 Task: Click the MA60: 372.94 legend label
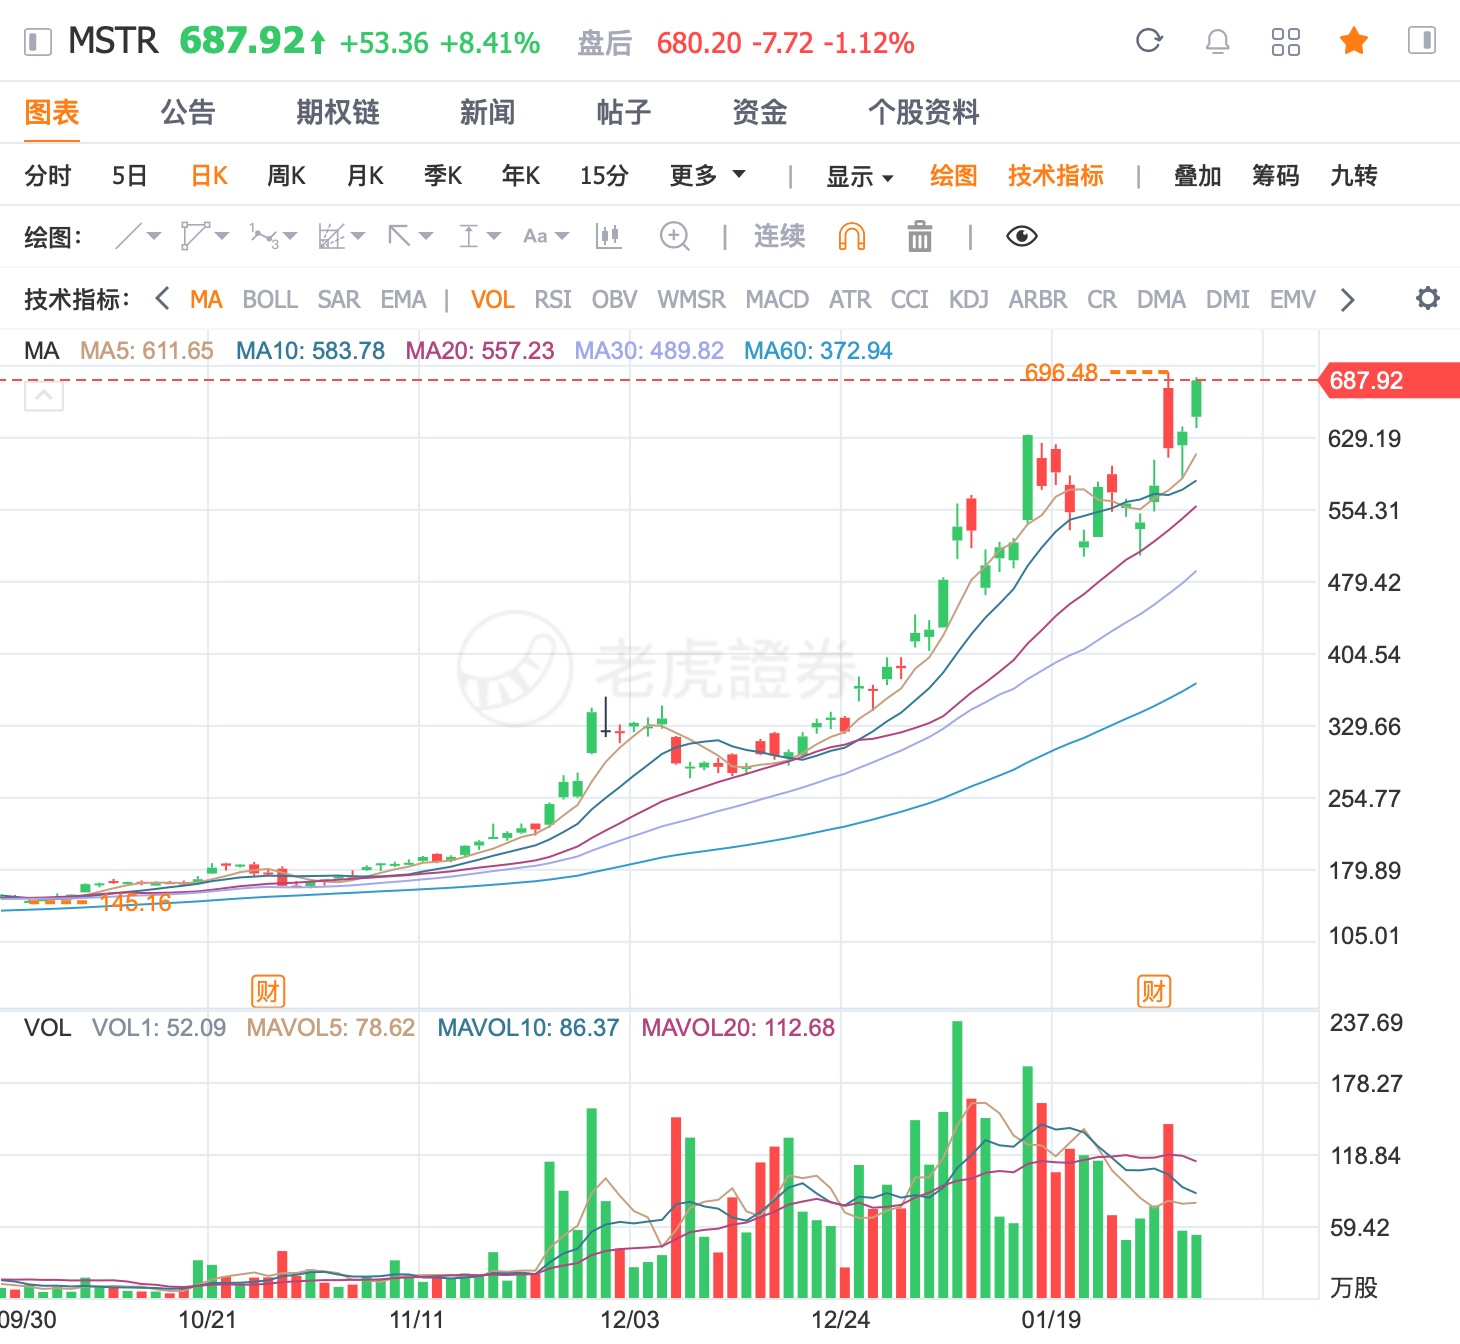(818, 351)
